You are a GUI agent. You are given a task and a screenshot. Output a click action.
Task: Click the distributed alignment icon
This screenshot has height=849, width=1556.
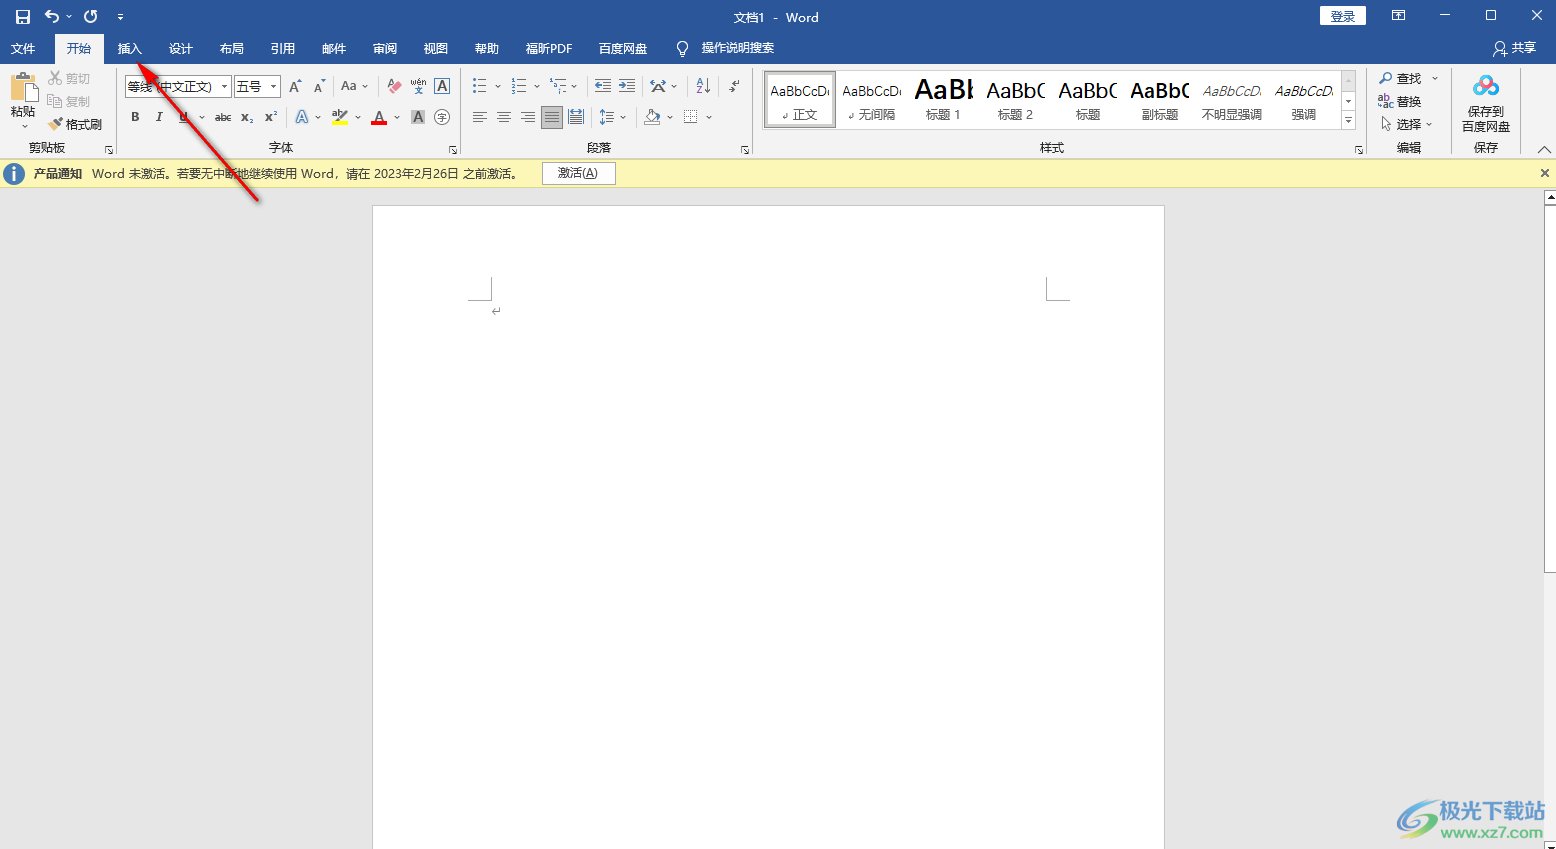(x=576, y=117)
